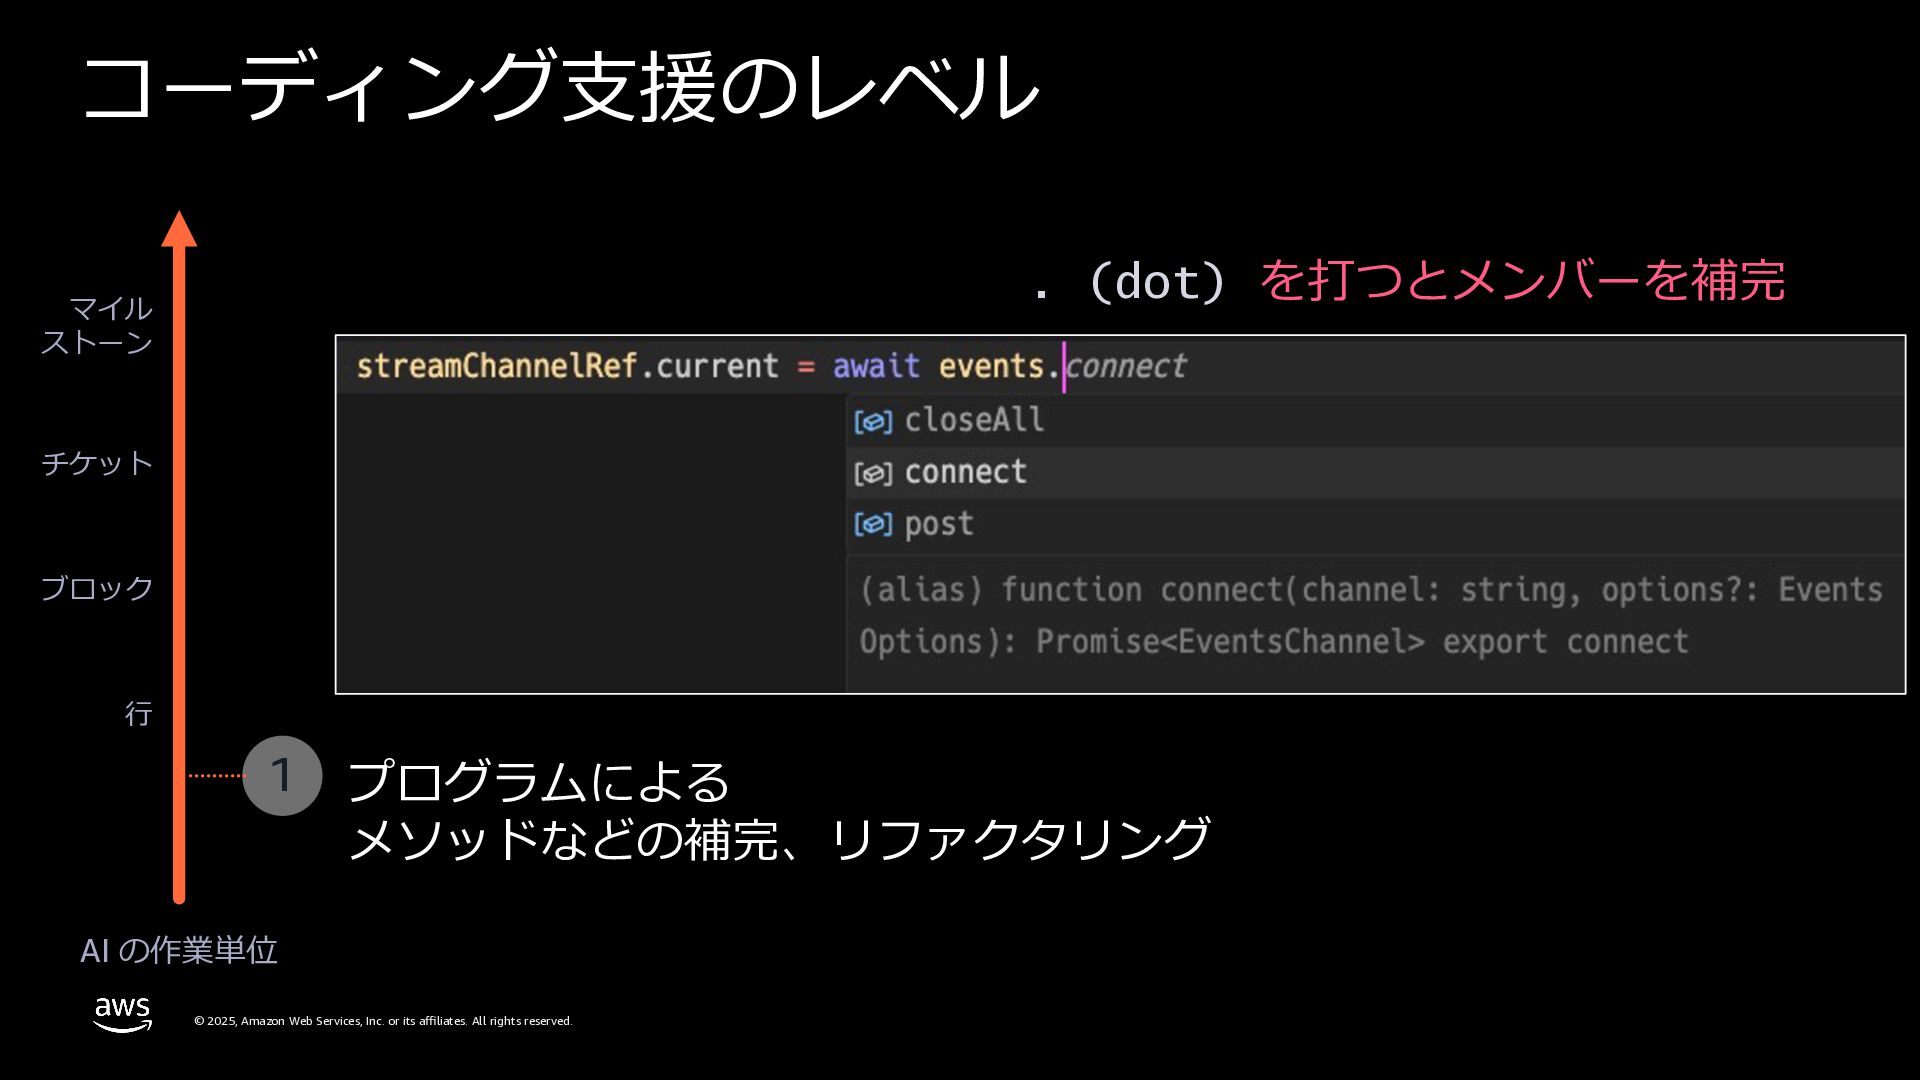This screenshot has width=1920, height=1080.
Task: Click the ブロック level label
Action: (97, 587)
